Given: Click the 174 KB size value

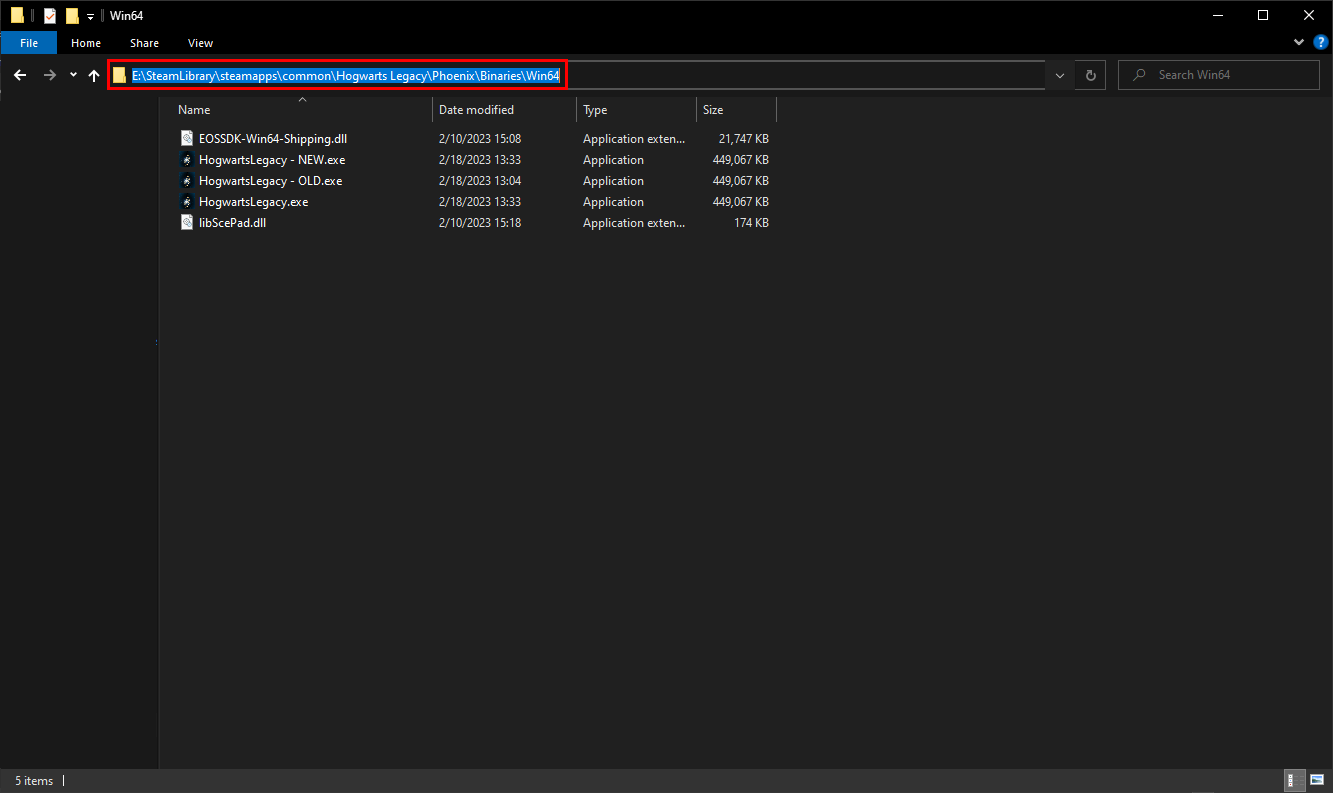Looking at the screenshot, I should point(750,223).
